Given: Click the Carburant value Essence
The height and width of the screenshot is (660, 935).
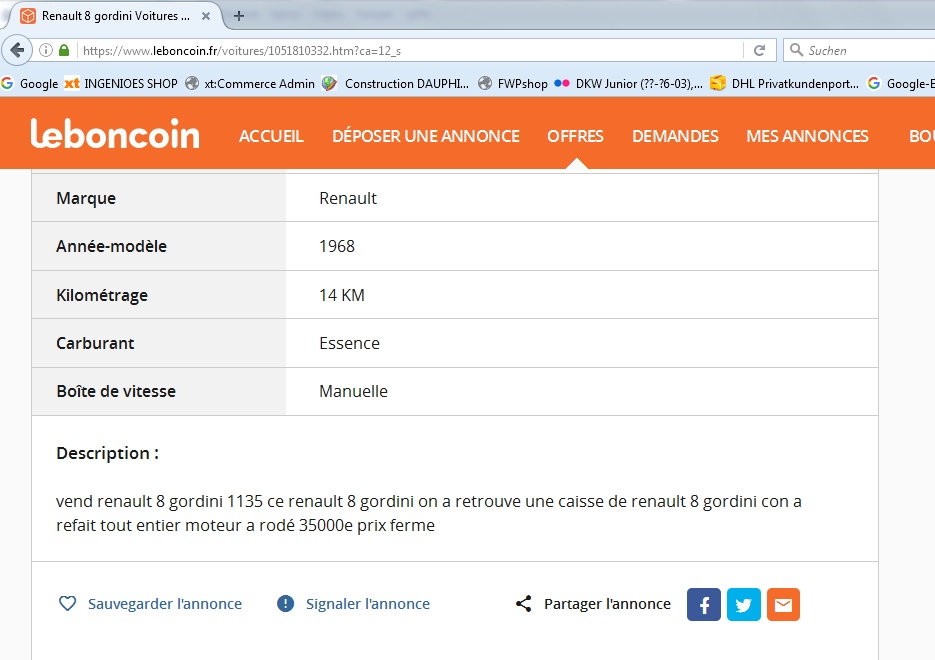Looking at the screenshot, I should 349,343.
